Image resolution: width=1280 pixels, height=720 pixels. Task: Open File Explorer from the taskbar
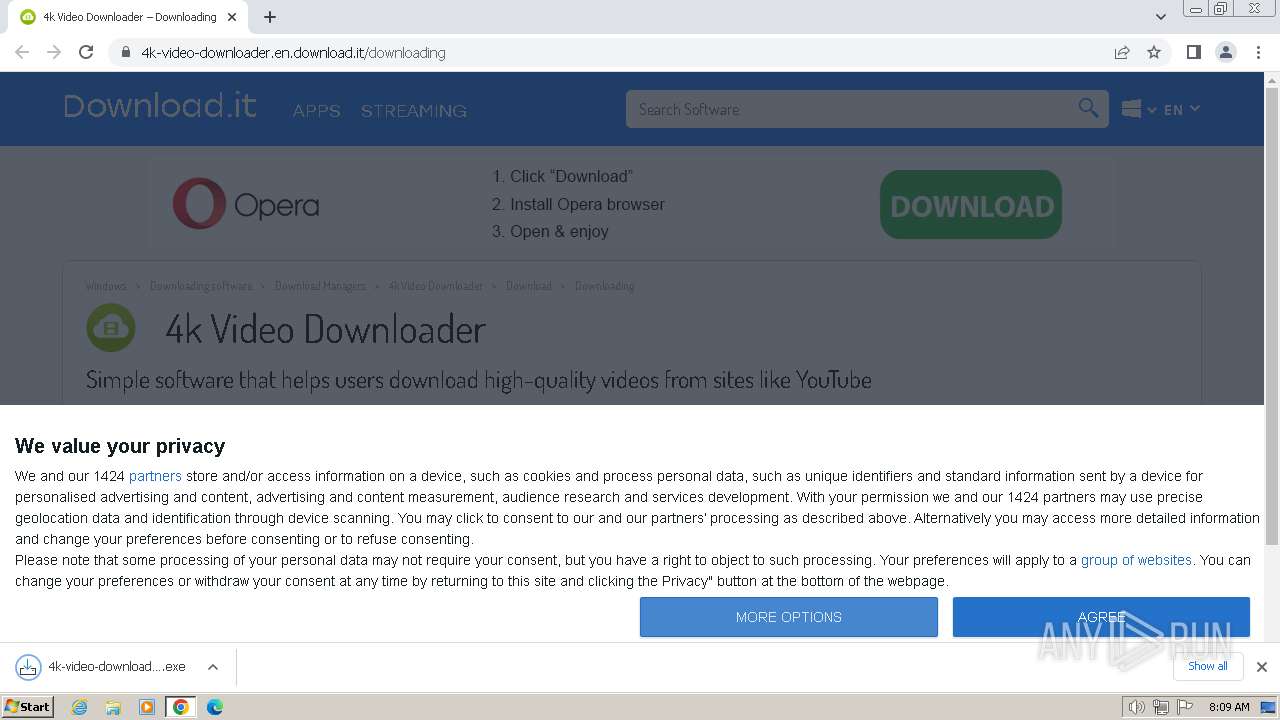click(x=113, y=707)
